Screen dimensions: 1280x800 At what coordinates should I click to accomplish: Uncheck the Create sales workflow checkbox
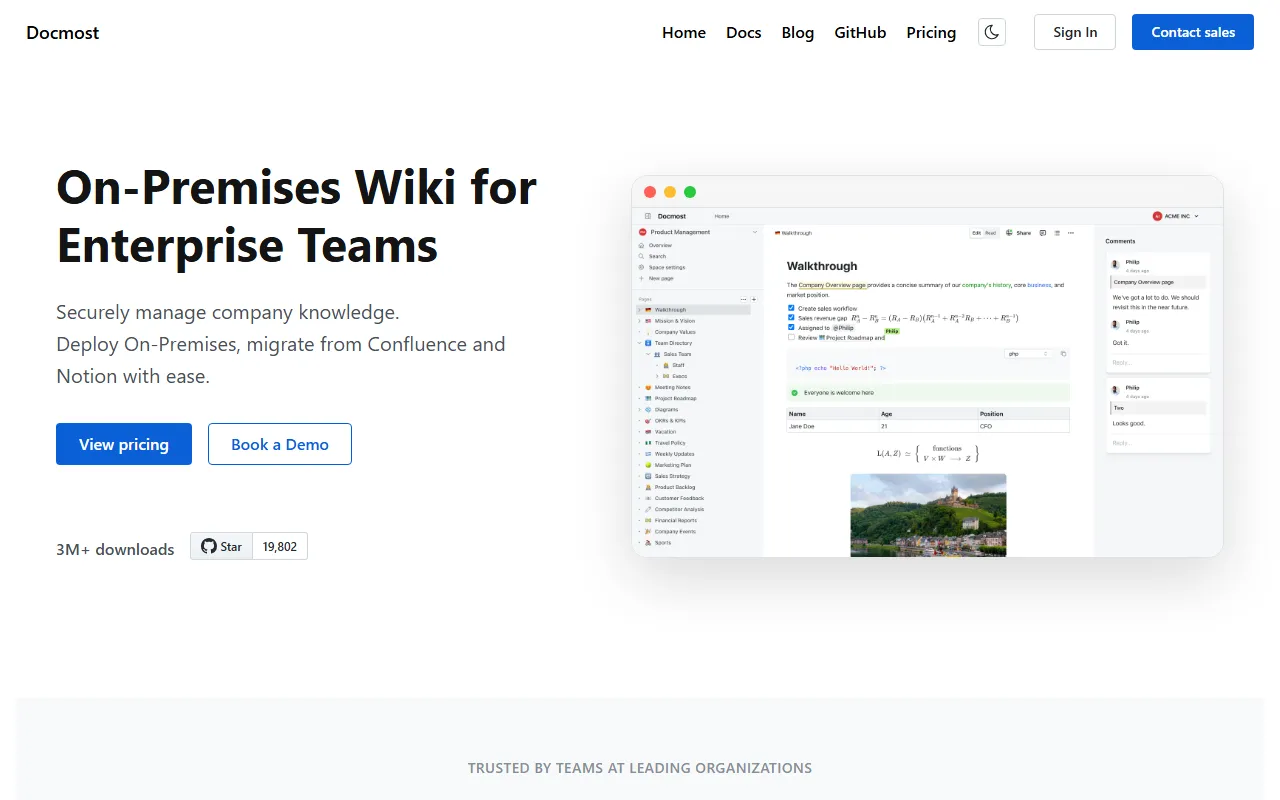791,308
